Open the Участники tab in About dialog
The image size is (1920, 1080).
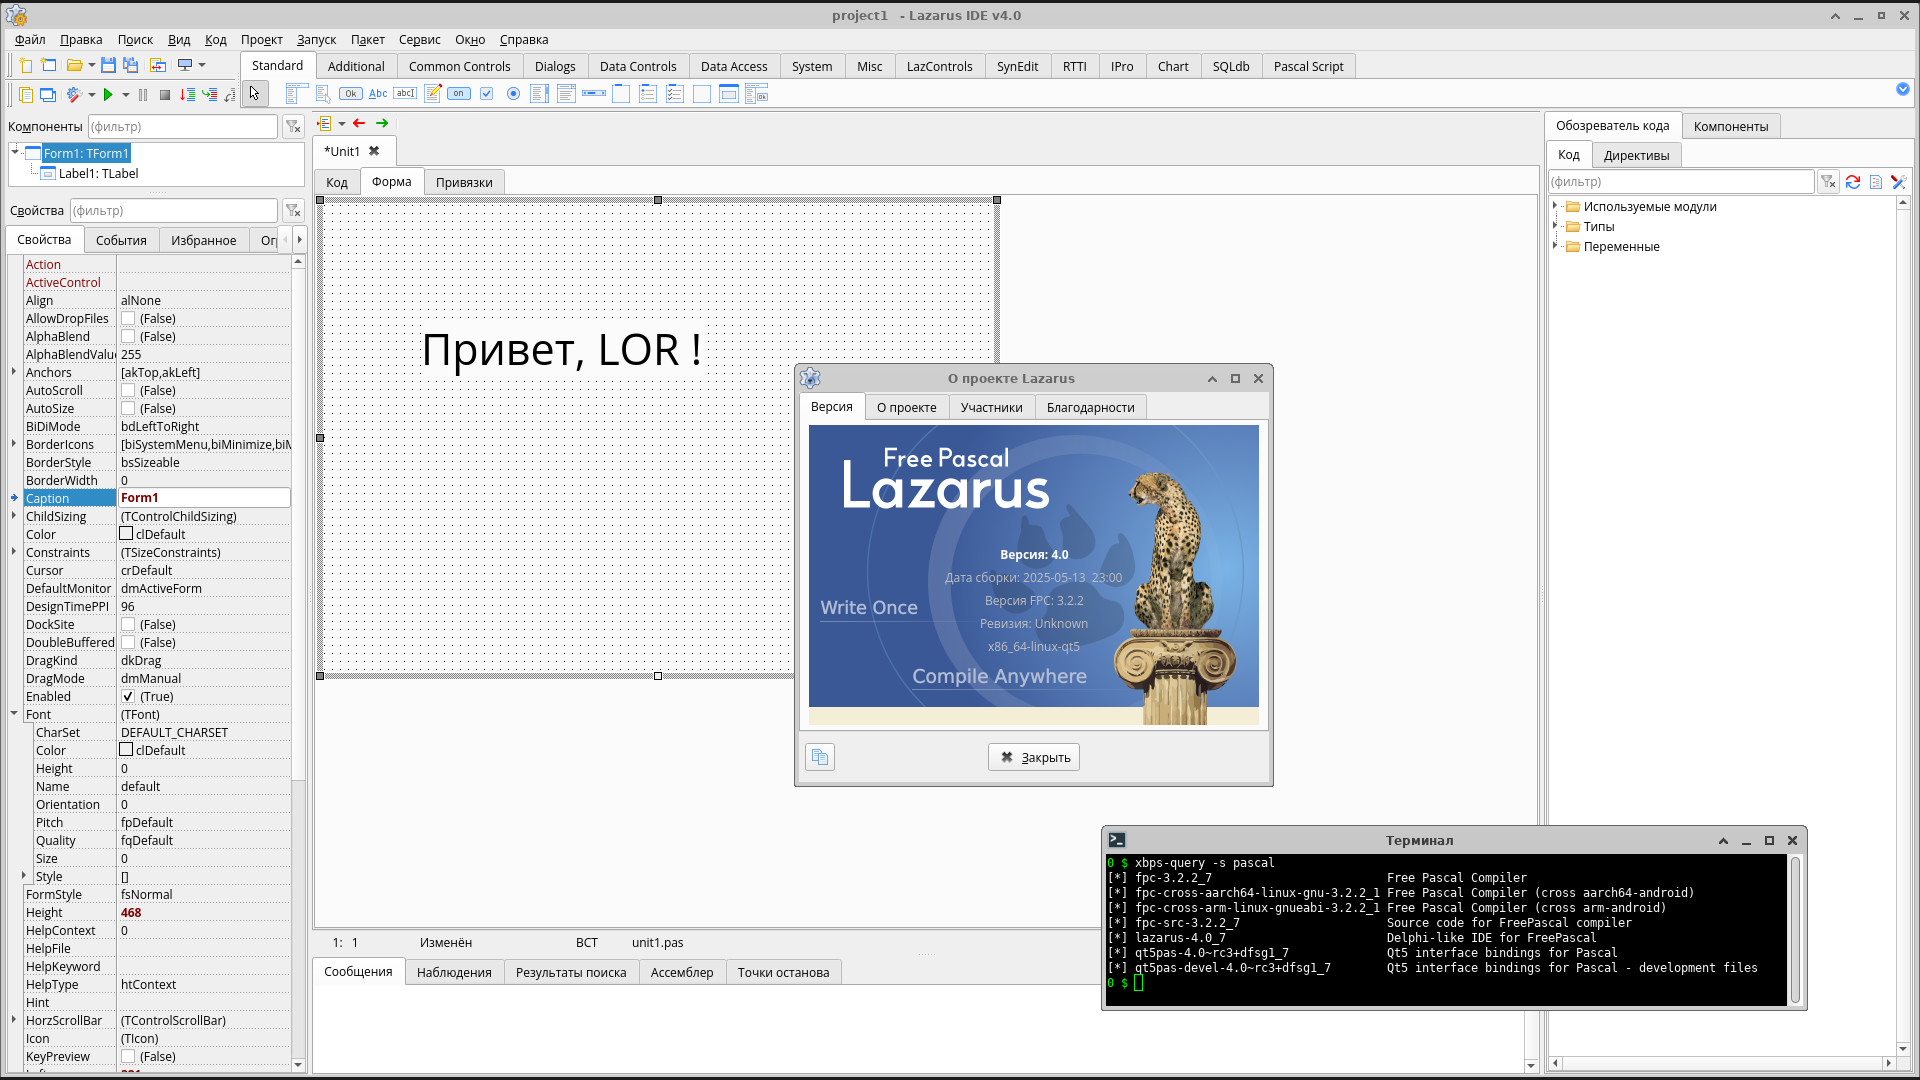click(x=991, y=407)
